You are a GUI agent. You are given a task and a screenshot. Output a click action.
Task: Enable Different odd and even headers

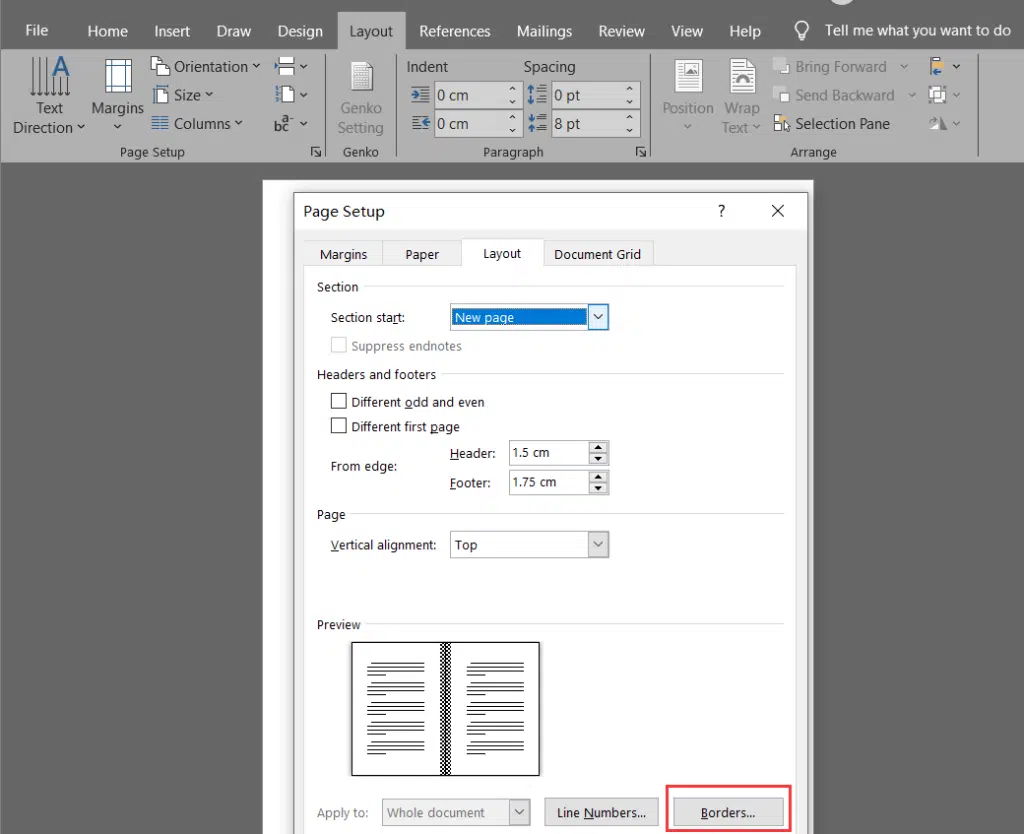pos(339,401)
